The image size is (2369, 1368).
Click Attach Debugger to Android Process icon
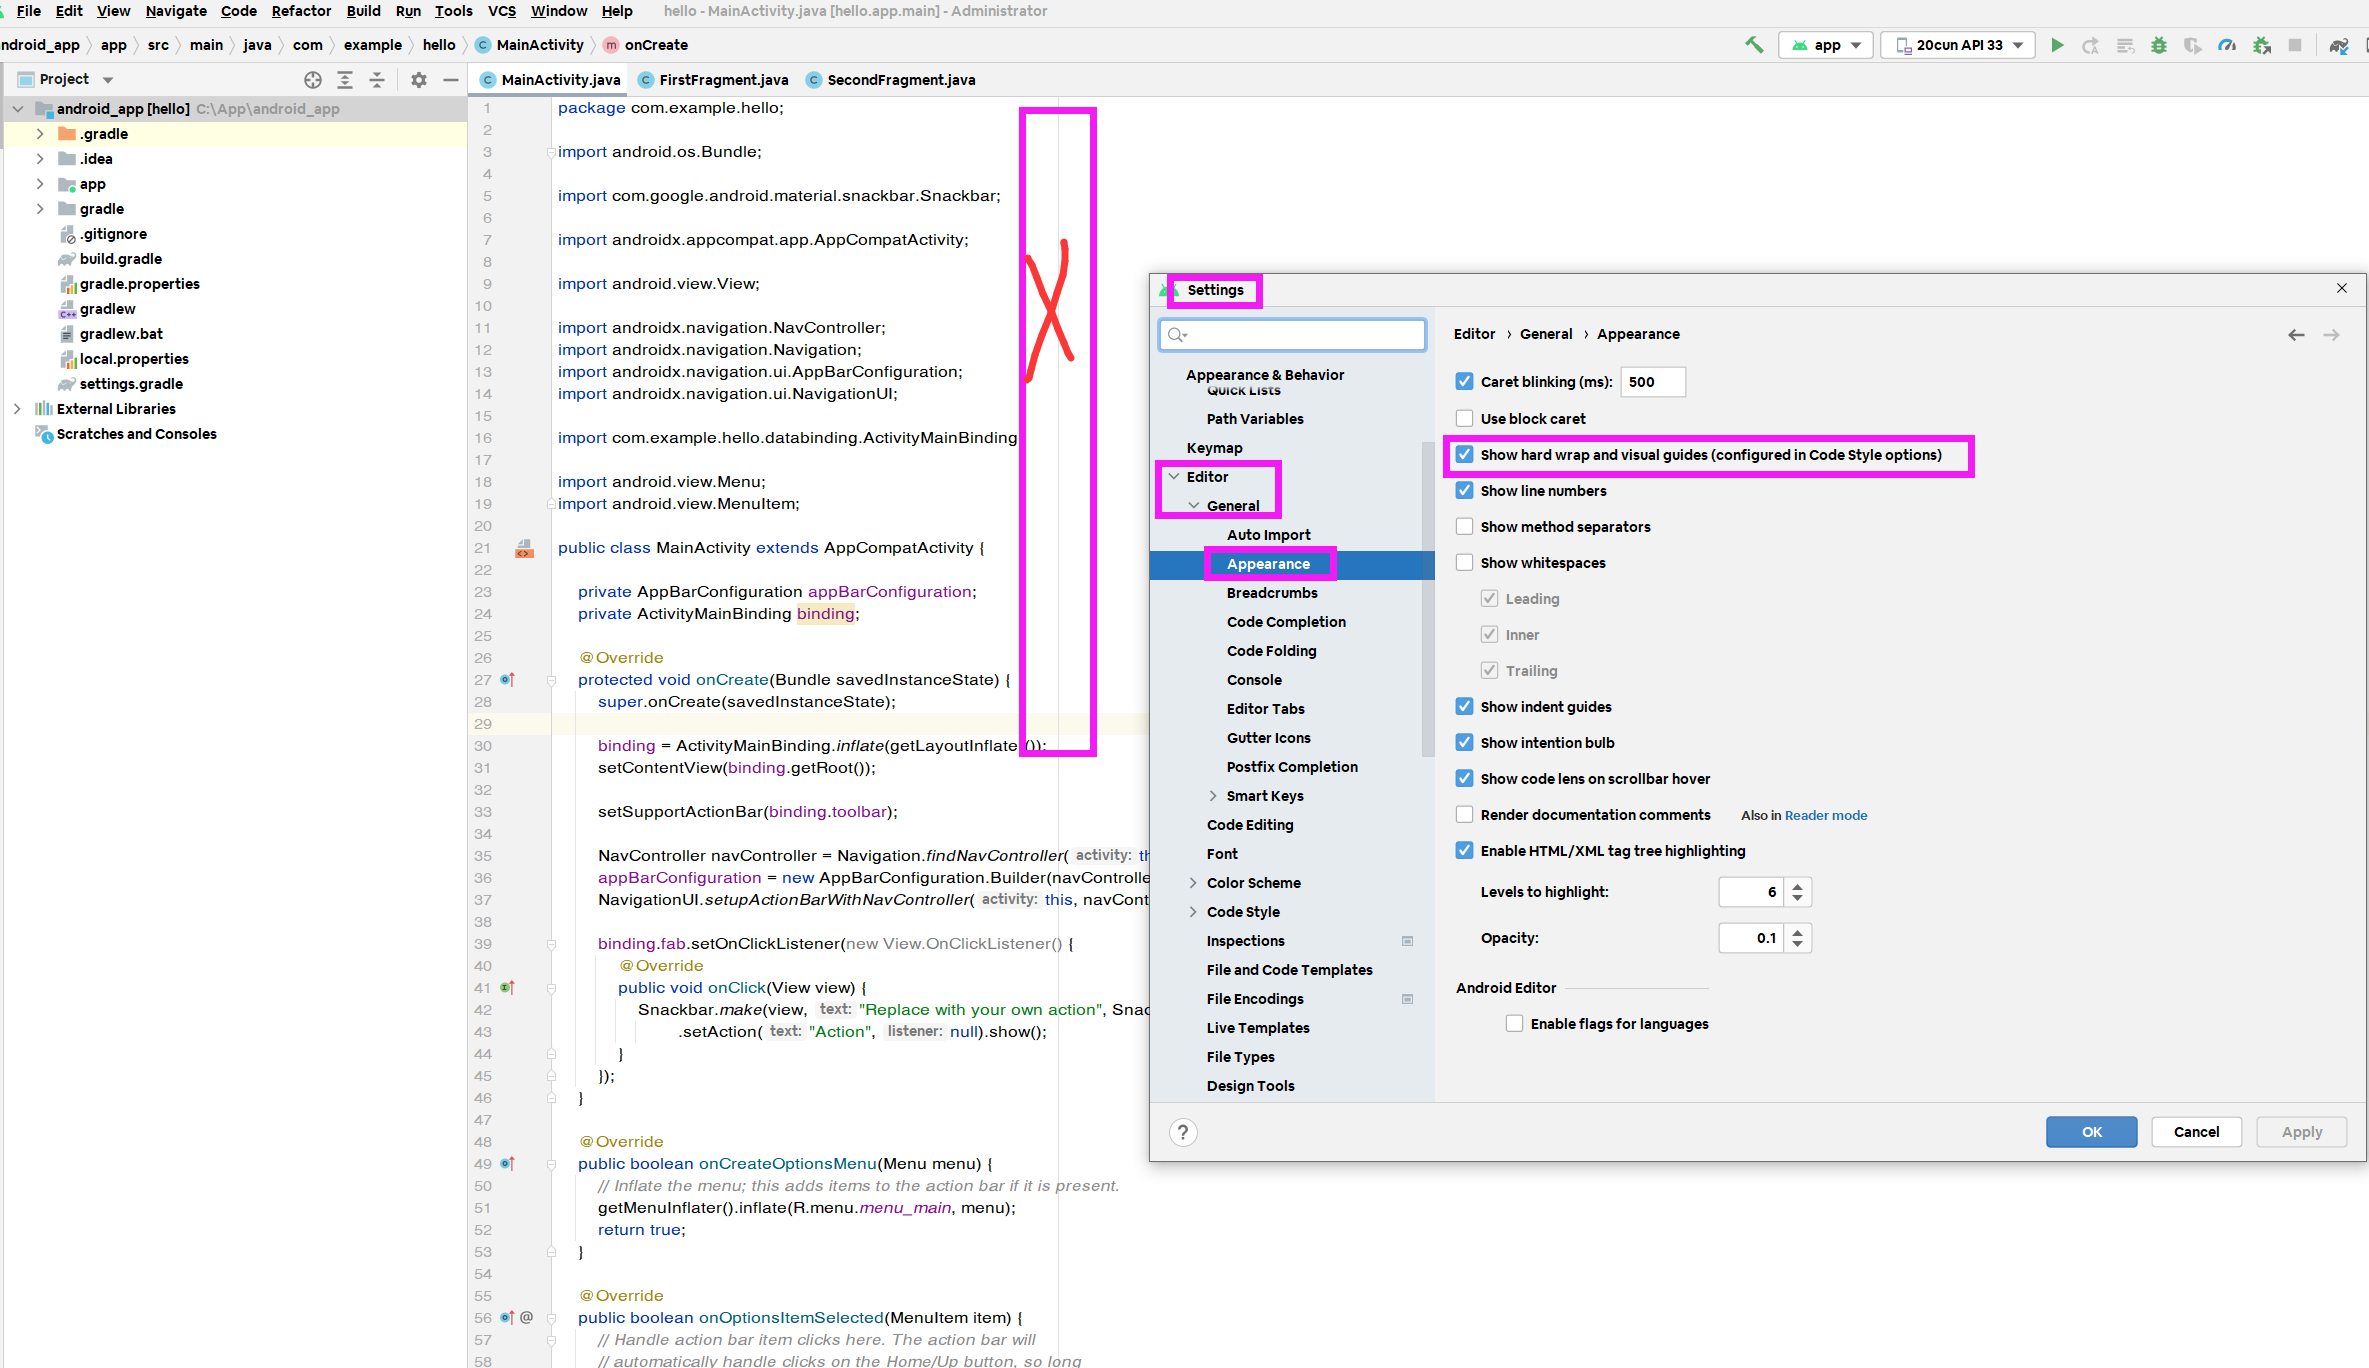coord(2262,45)
